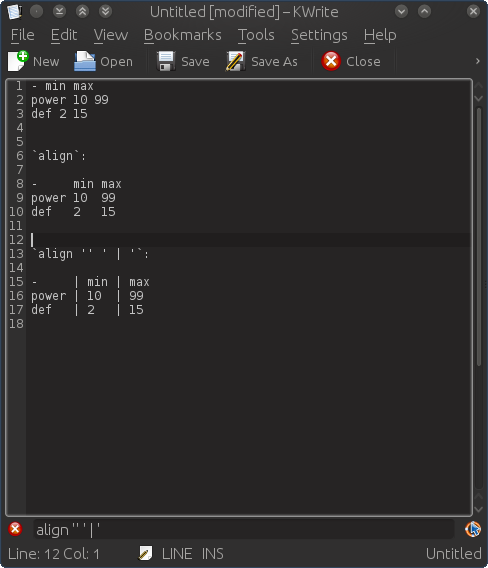
Task: Click the Save floppy disk icon
Action: click(166, 61)
